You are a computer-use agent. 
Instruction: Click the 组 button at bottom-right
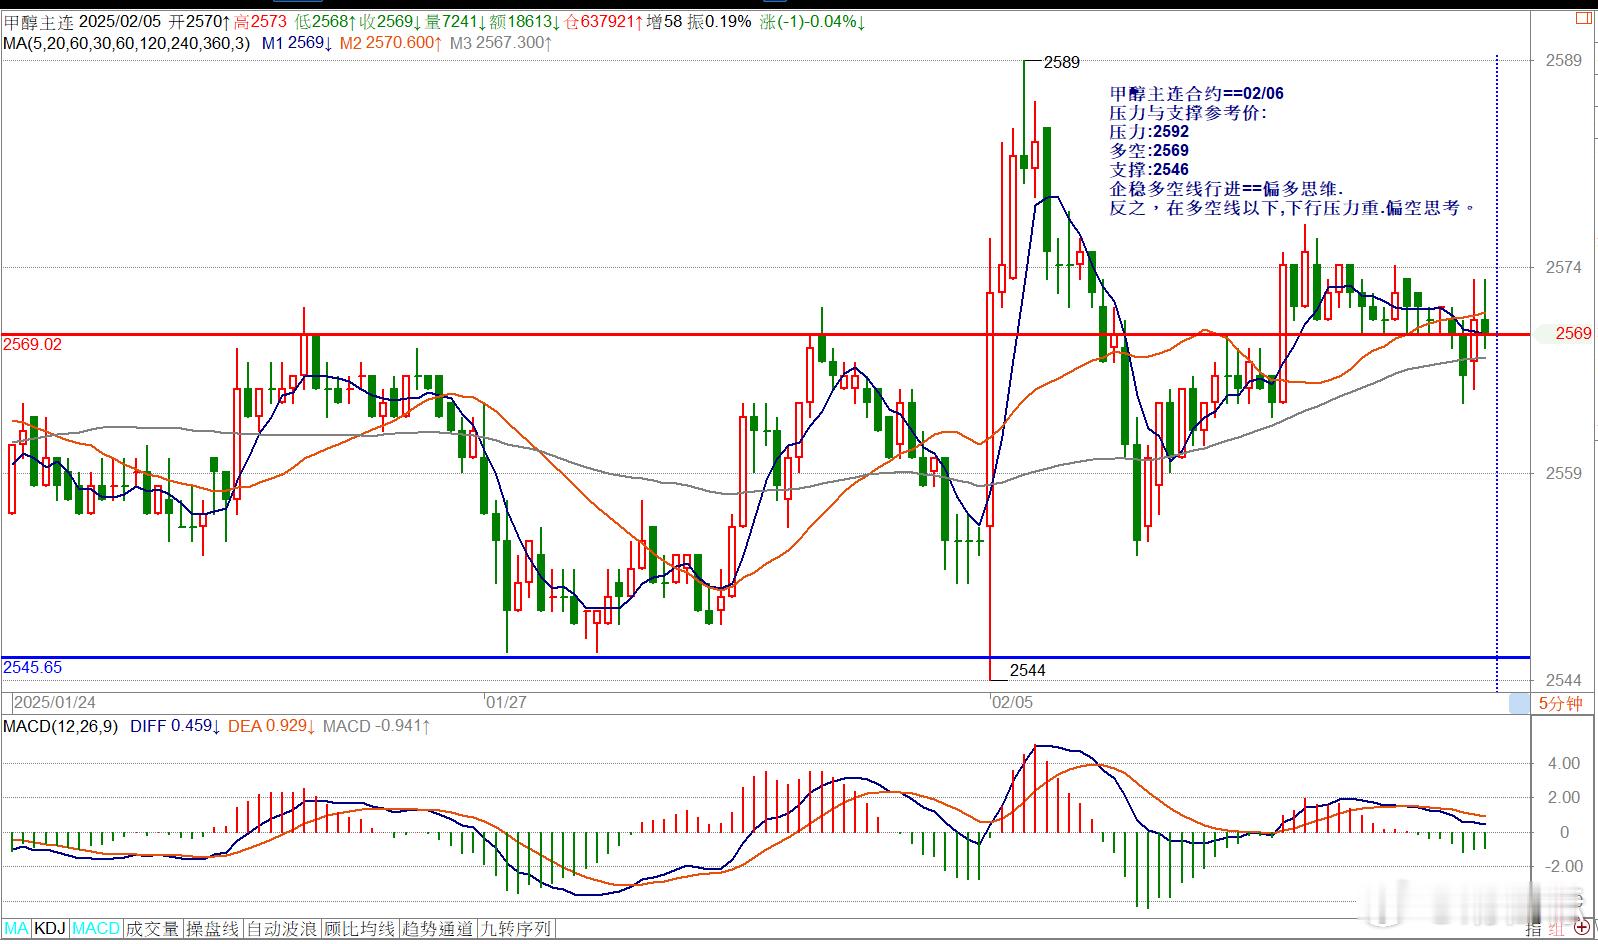coord(1554,929)
